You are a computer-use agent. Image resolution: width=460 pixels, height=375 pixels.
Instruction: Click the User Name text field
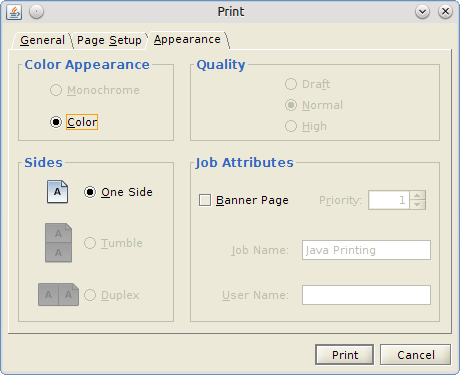[366, 295]
